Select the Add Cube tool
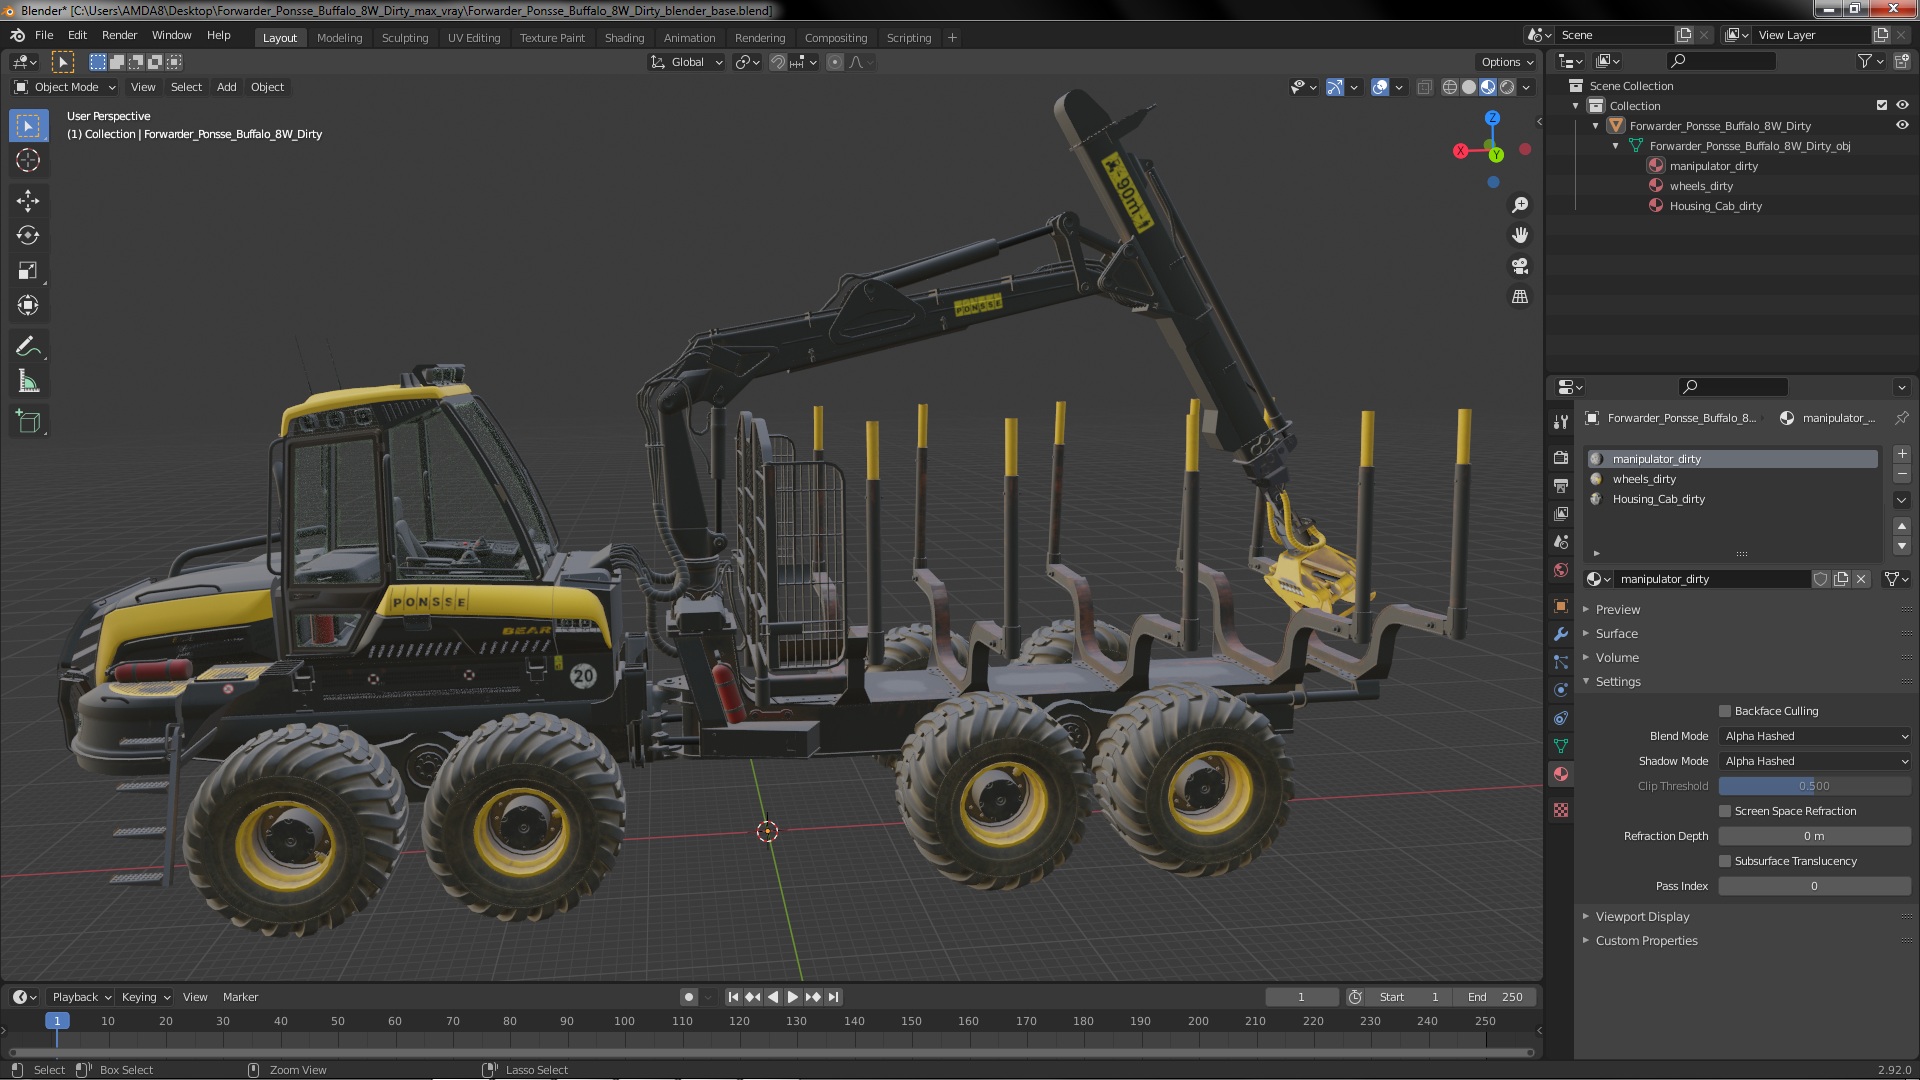The width and height of the screenshot is (1920, 1080). tap(28, 422)
